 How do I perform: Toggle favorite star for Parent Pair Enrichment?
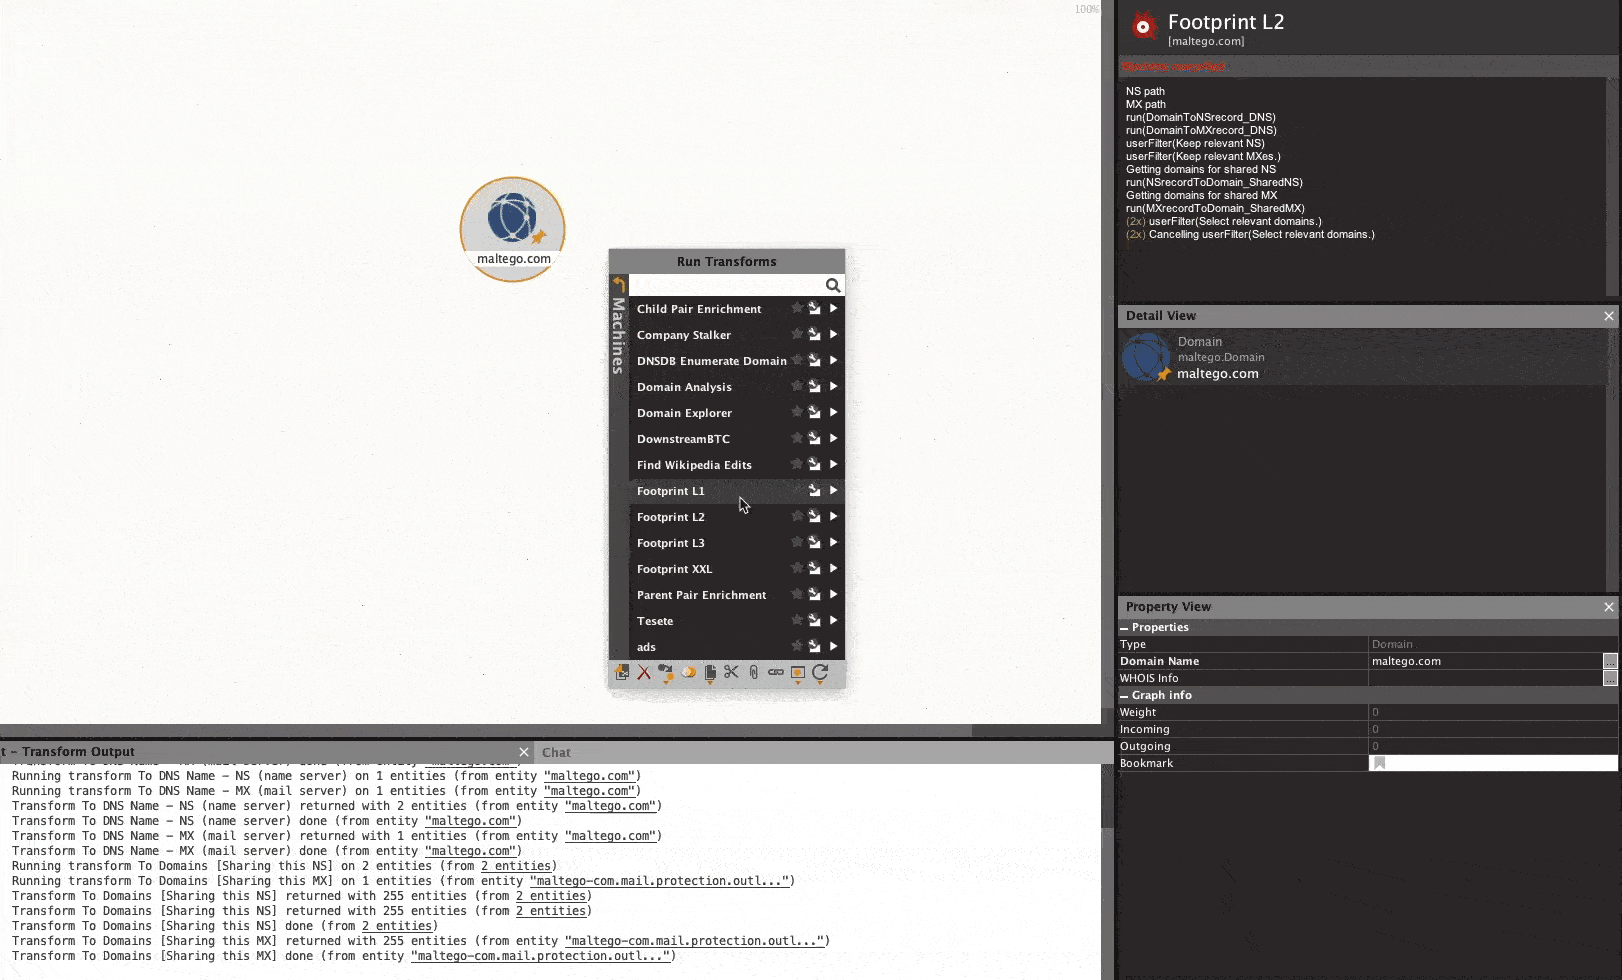[x=797, y=595]
